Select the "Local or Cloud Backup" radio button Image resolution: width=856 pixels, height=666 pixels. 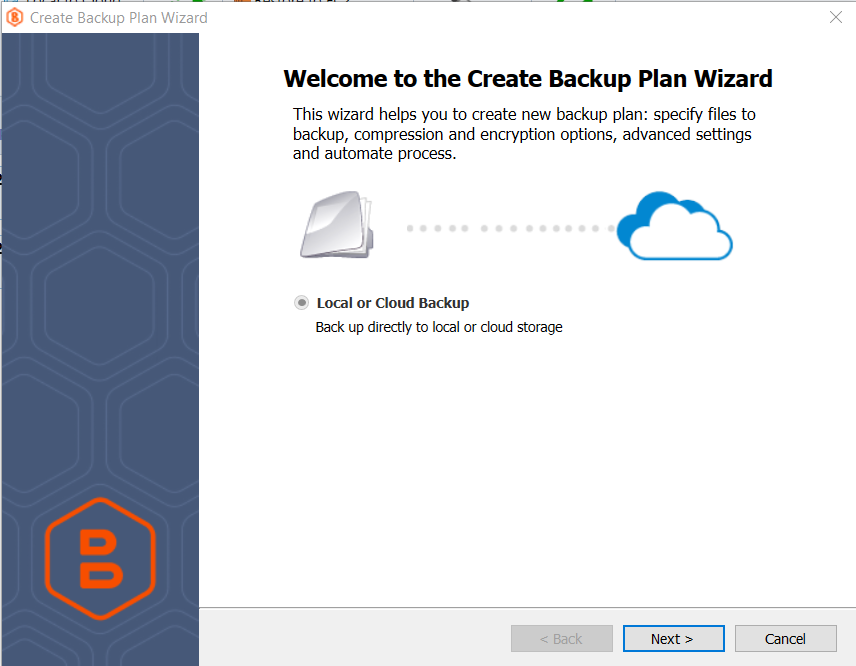tap(301, 302)
